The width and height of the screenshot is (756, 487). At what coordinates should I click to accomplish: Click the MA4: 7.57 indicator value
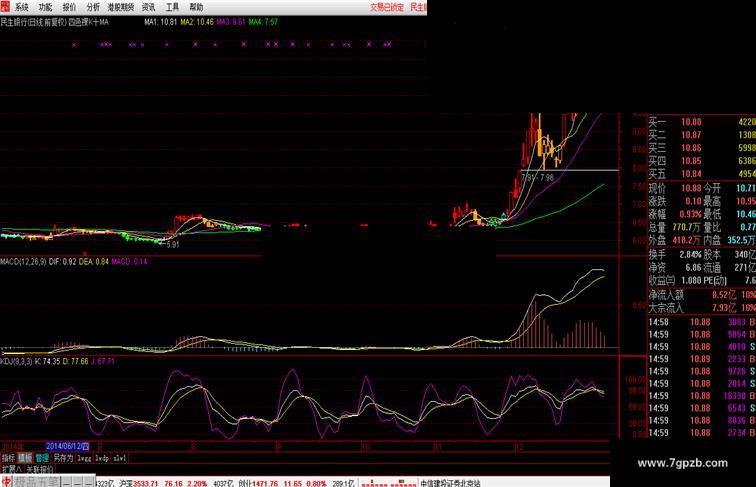[x=263, y=22]
